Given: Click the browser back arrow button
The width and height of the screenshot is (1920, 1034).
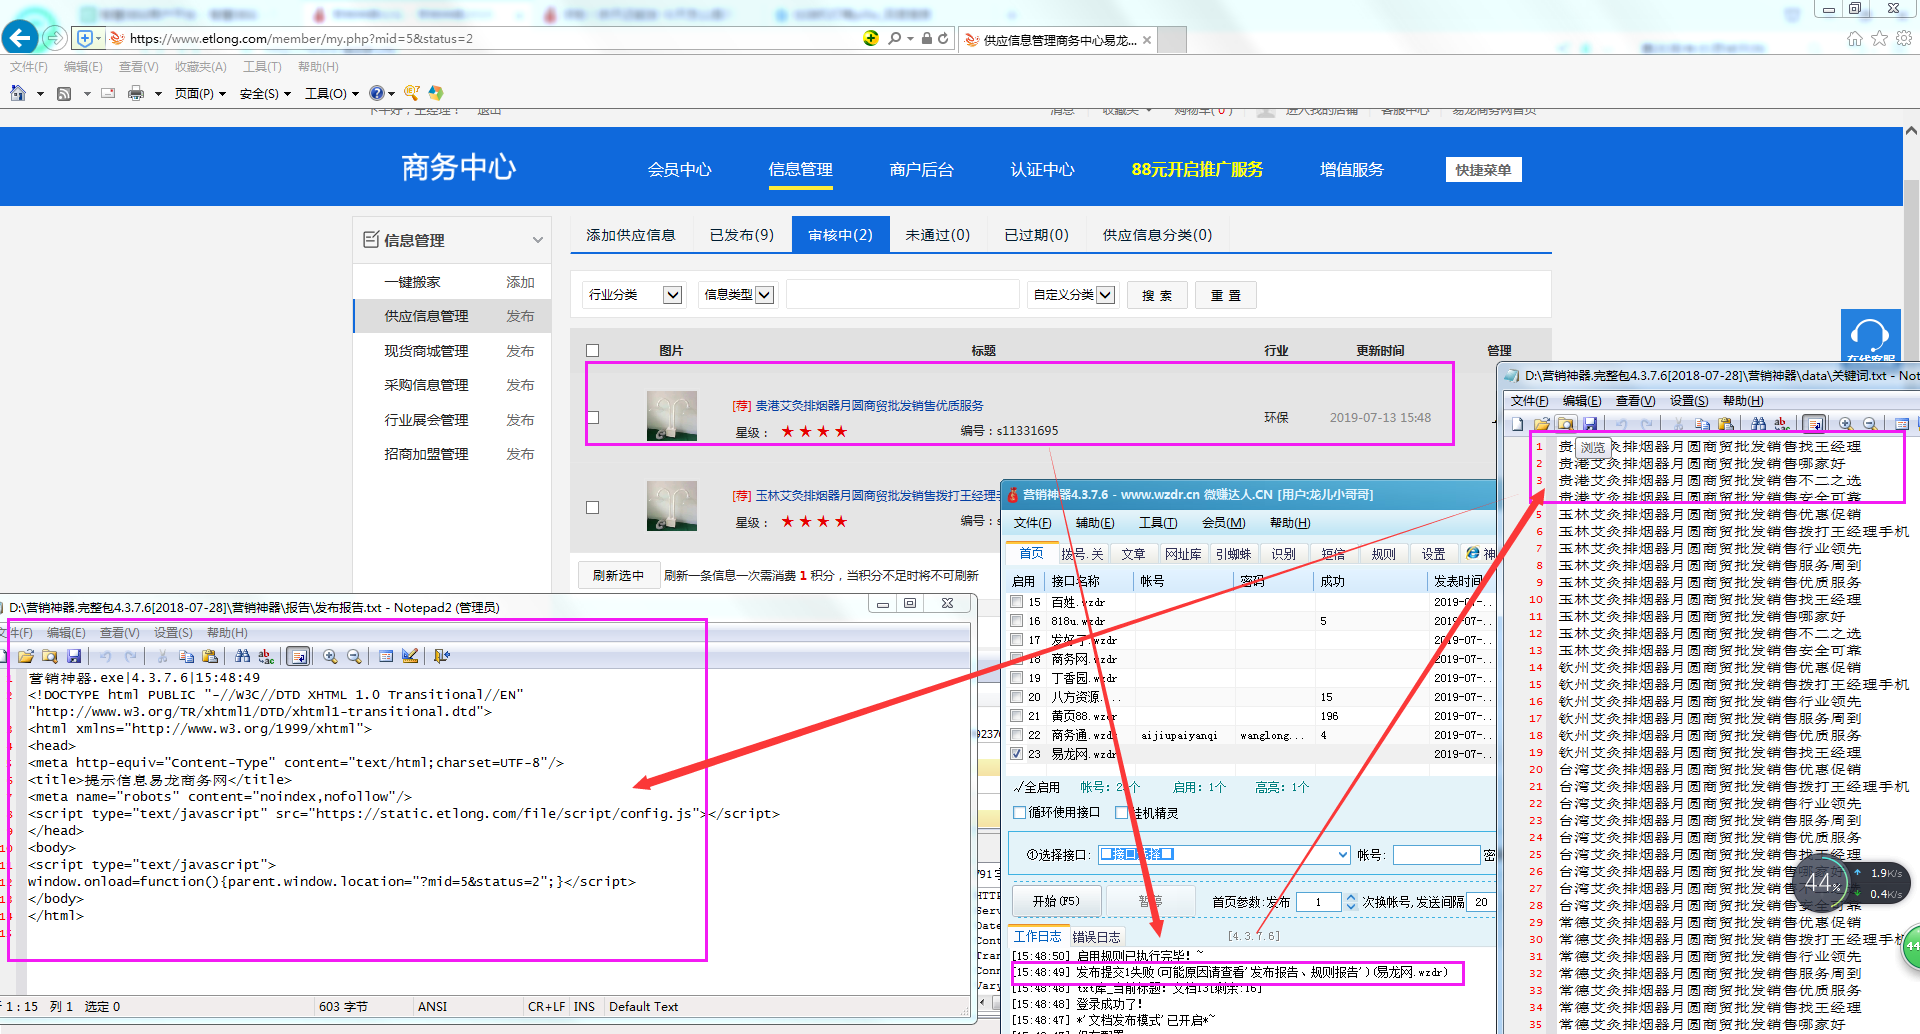Looking at the screenshot, I should [x=20, y=38].
